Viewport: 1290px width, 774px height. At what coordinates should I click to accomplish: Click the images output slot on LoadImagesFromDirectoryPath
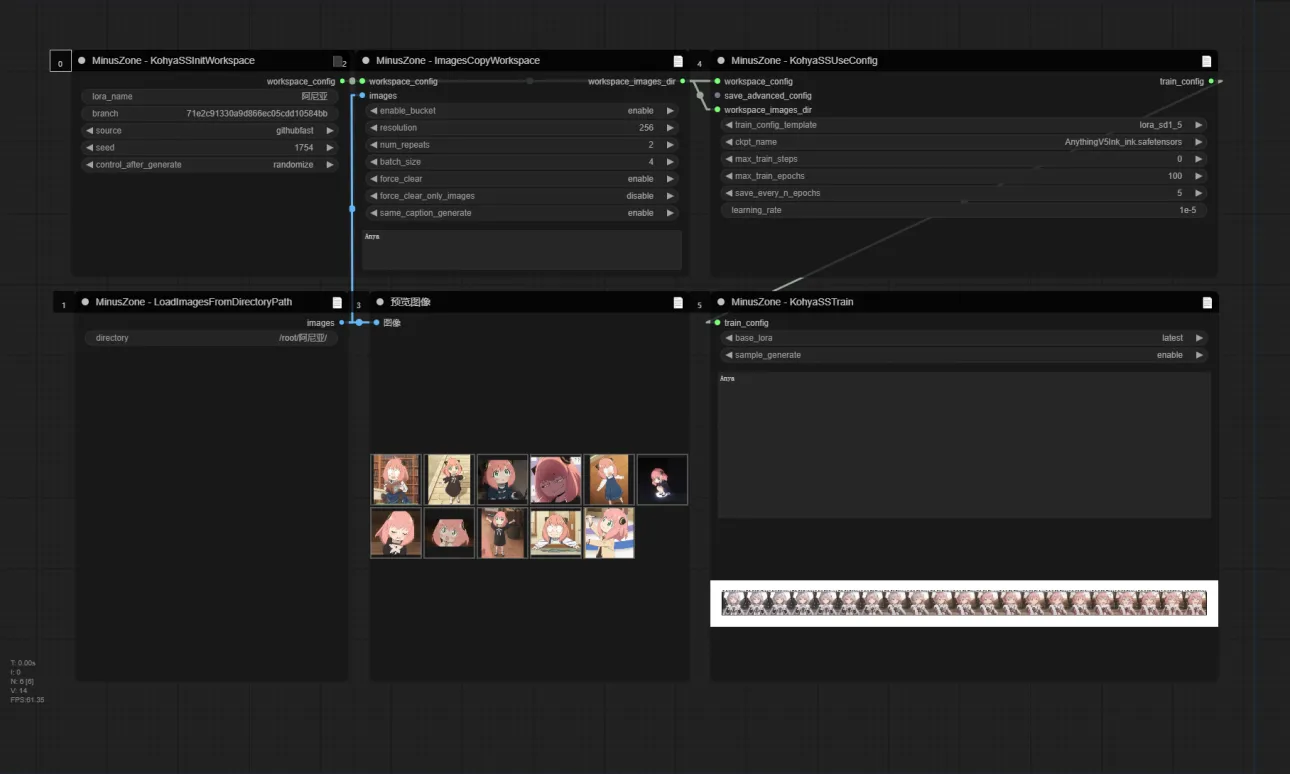(342, 323)
